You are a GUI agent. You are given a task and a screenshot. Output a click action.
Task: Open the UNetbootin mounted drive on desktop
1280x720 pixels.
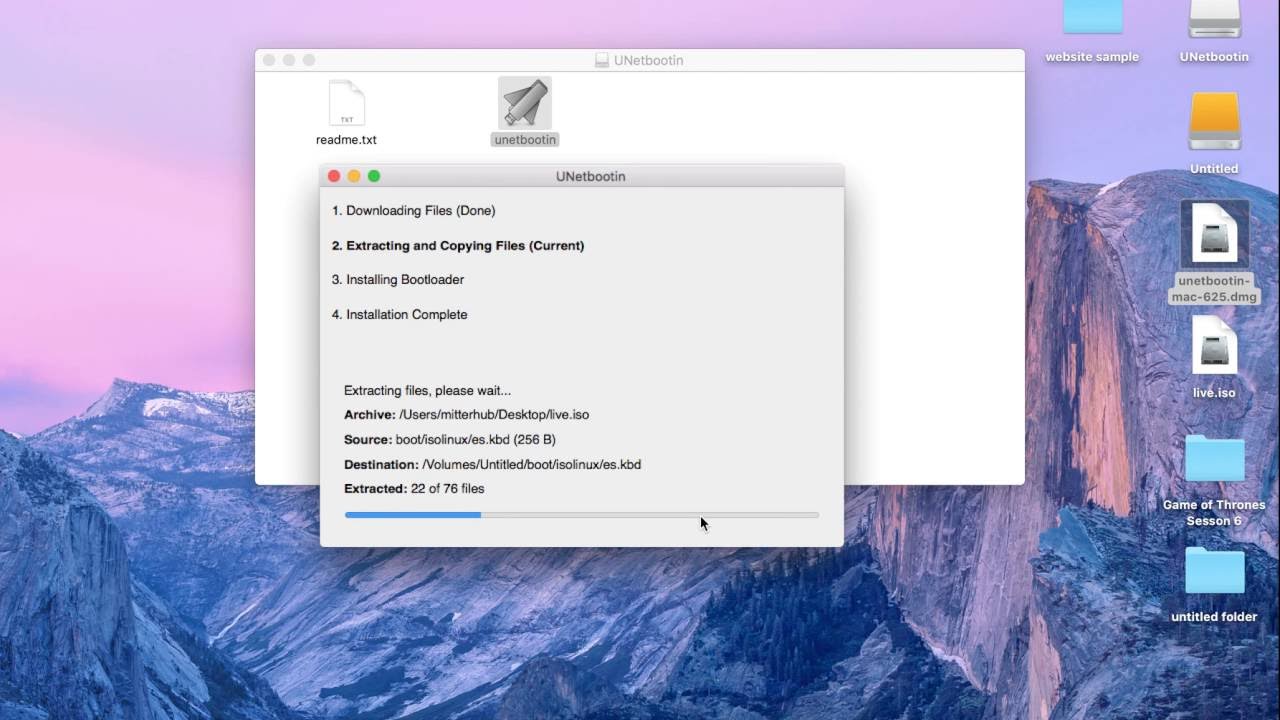[x=1214, y=20]
